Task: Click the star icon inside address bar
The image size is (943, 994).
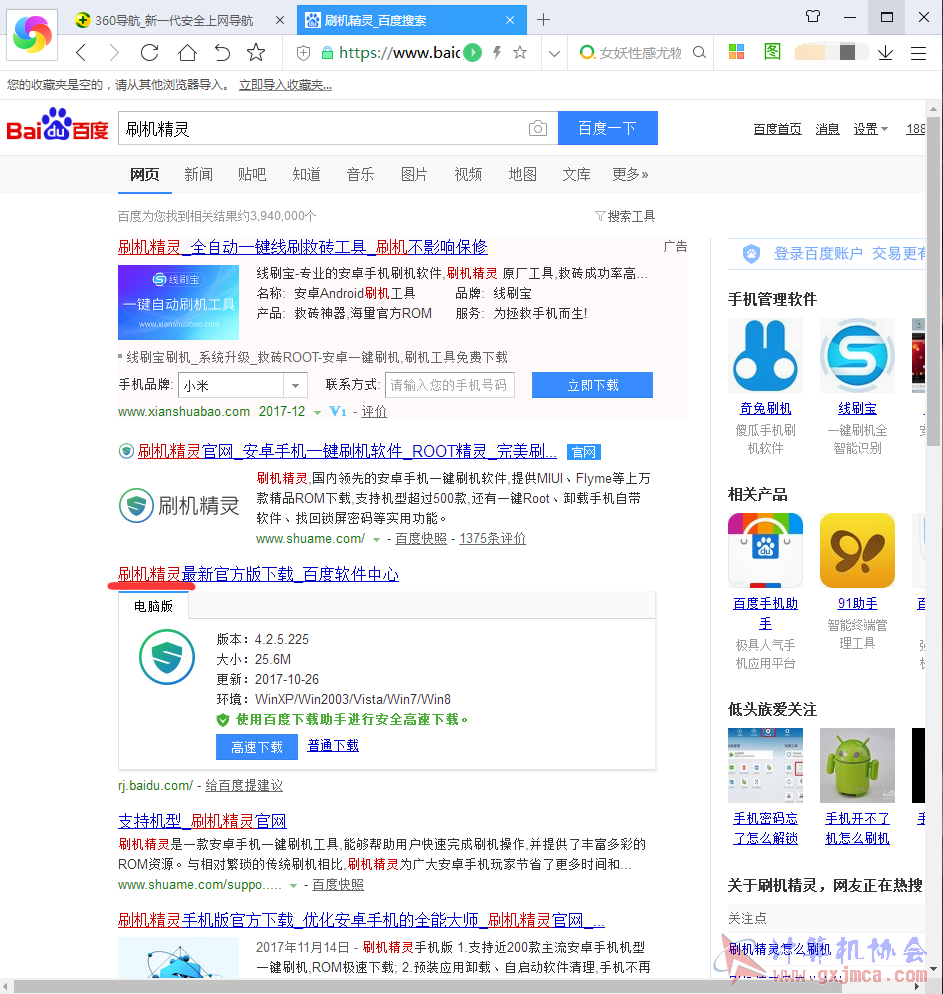Action: [520, 52]
